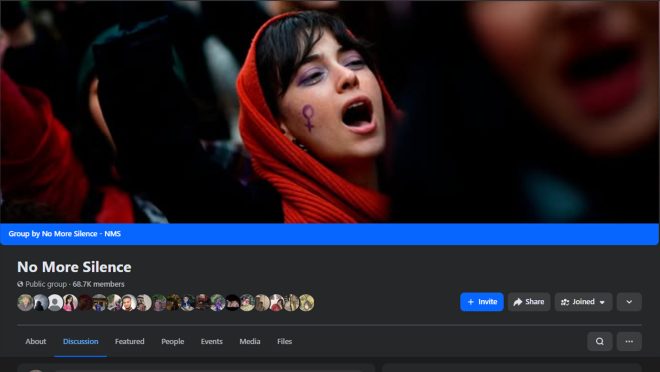Search within the group
The image size is (660, 372).
point(600,341)
